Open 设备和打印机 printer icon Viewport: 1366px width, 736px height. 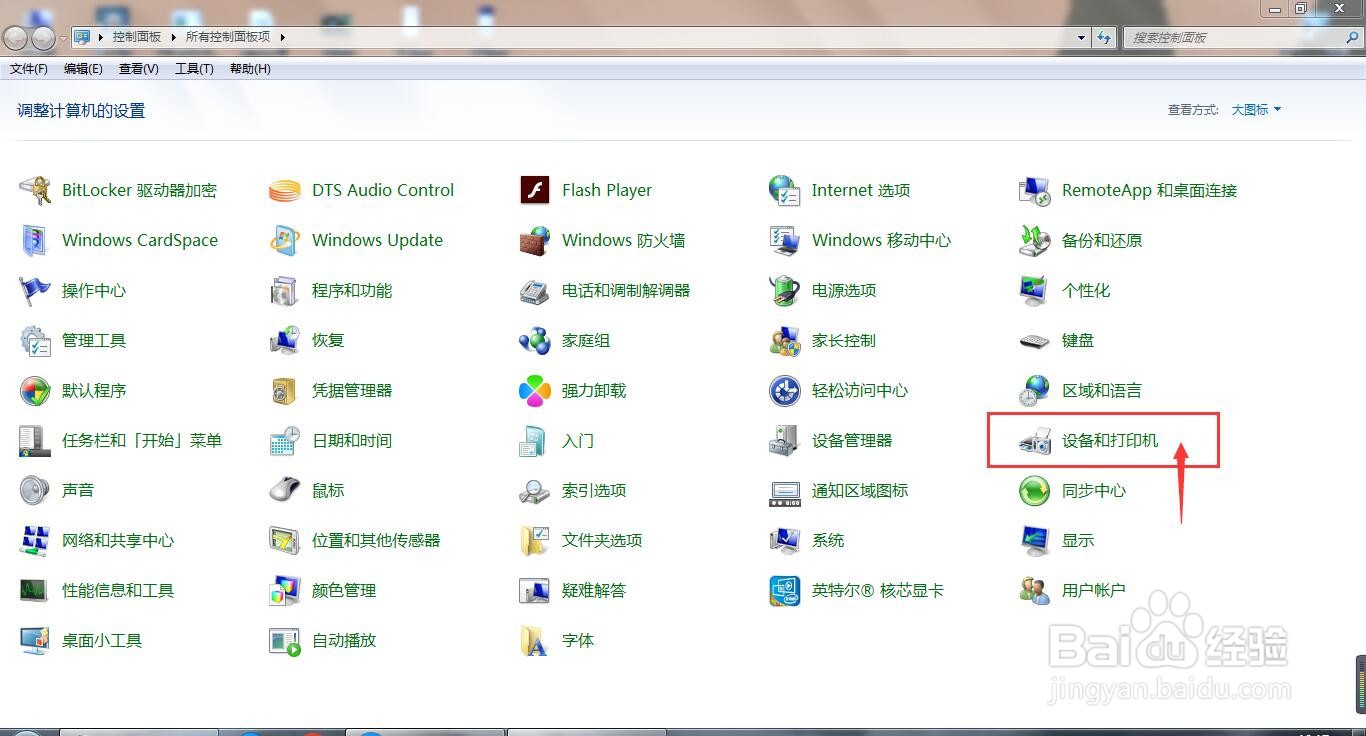click(x=1035, y=440)
